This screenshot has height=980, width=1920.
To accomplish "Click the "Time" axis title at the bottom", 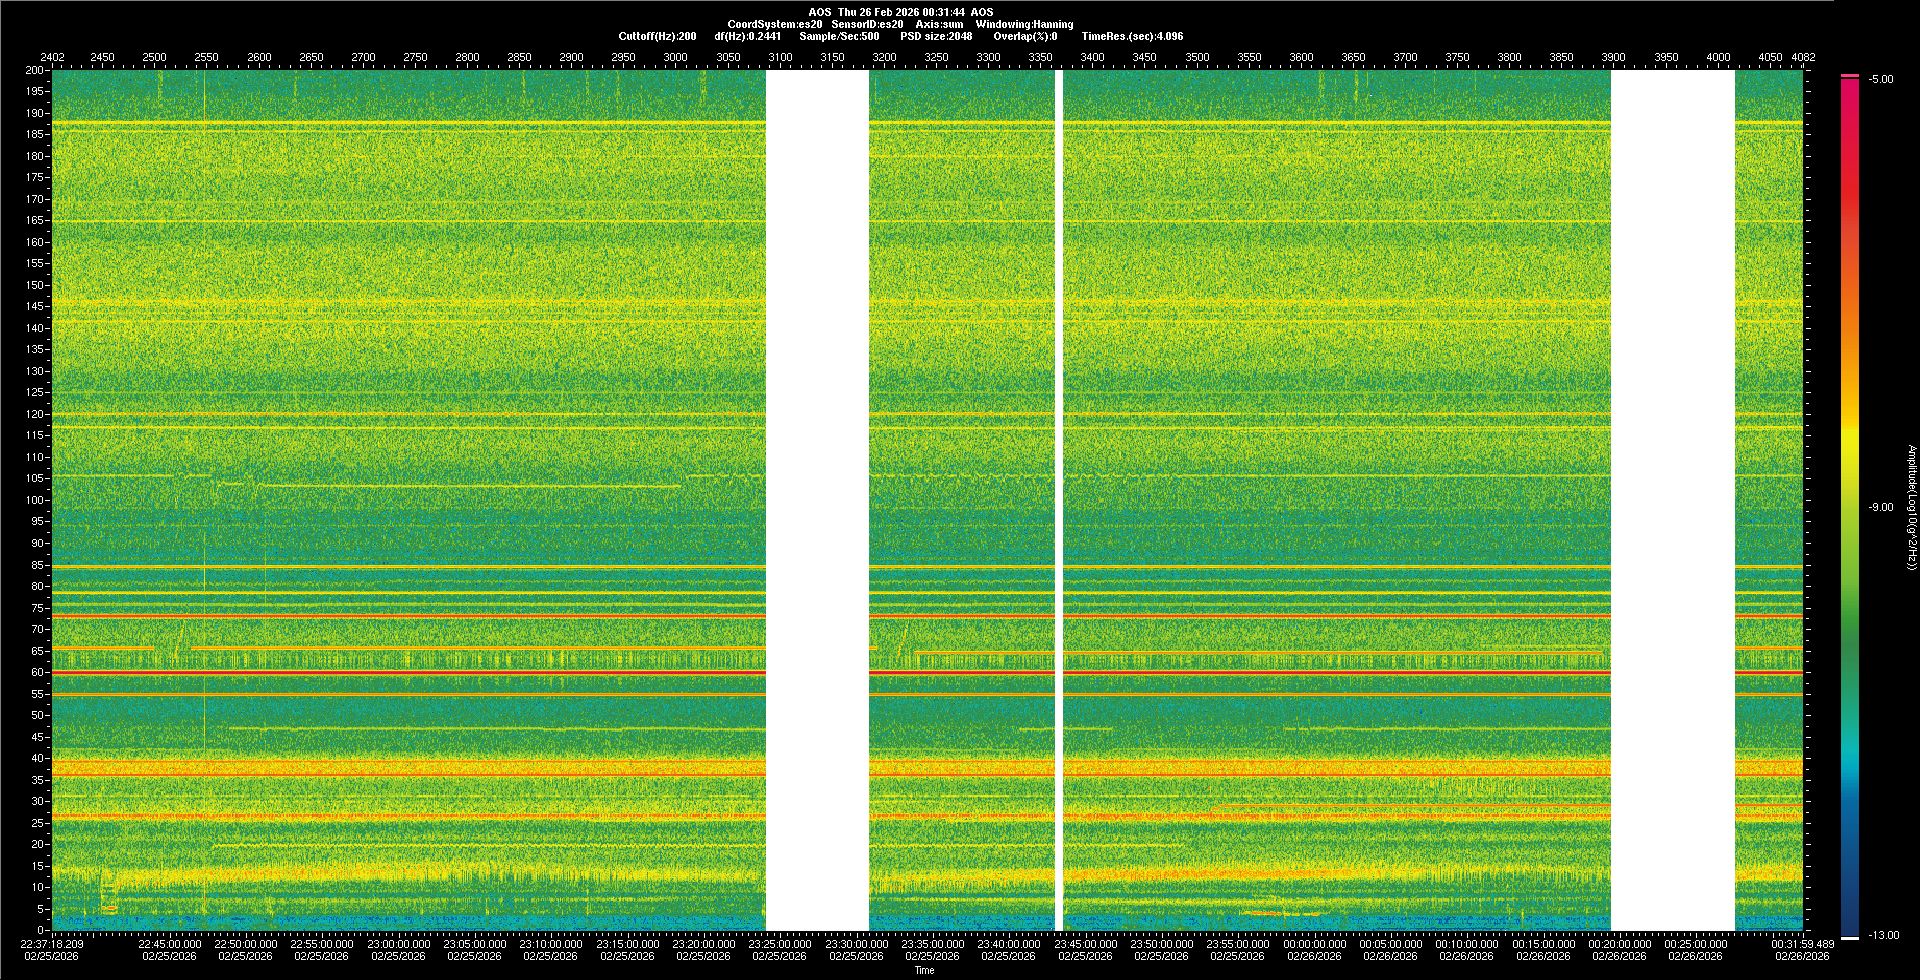I will pyautogui.click(x=924, y=970).
